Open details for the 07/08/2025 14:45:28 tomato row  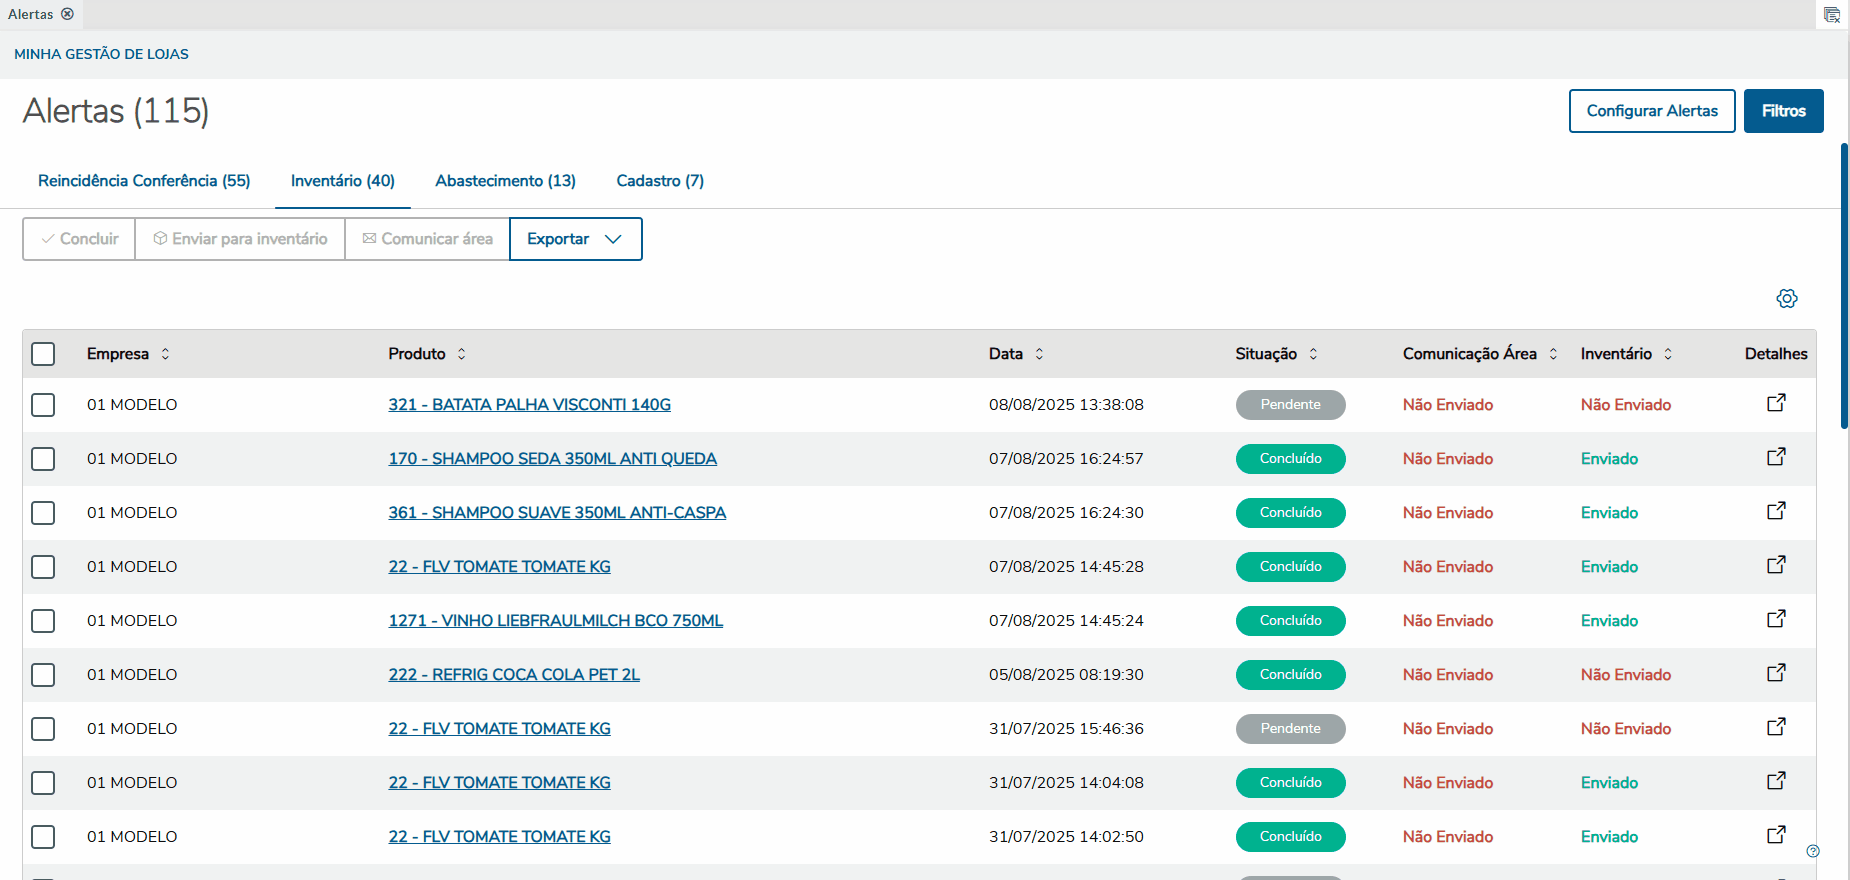coord(1776,565)
